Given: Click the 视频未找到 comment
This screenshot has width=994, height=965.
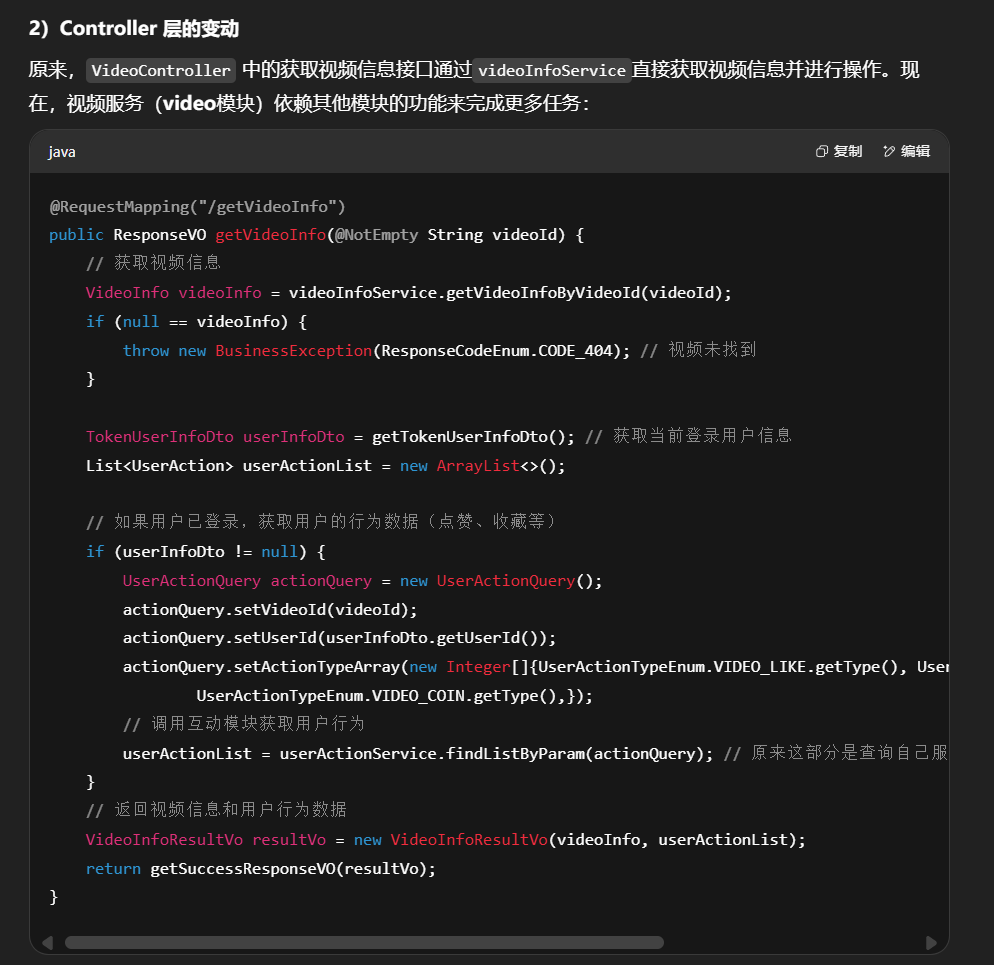Looking at the screenshot, I should pyautogui.click(x=712, y=350).
